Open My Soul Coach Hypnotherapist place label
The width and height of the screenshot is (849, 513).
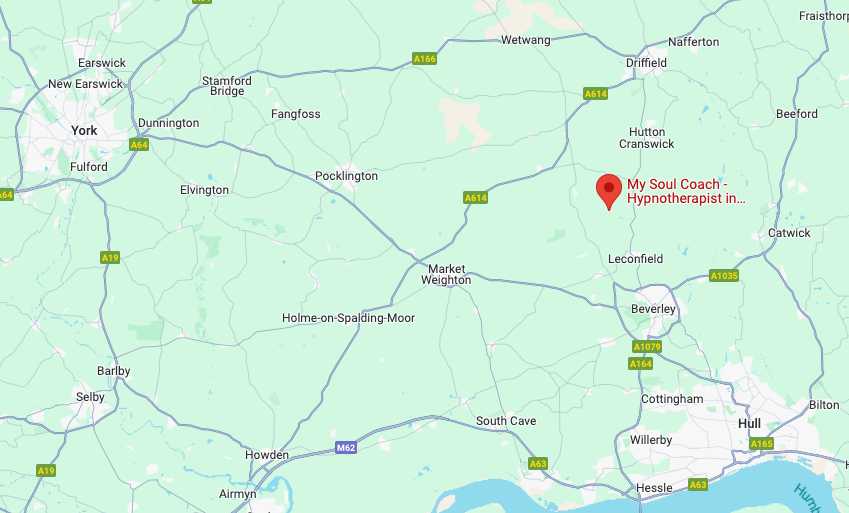point(686,191)
